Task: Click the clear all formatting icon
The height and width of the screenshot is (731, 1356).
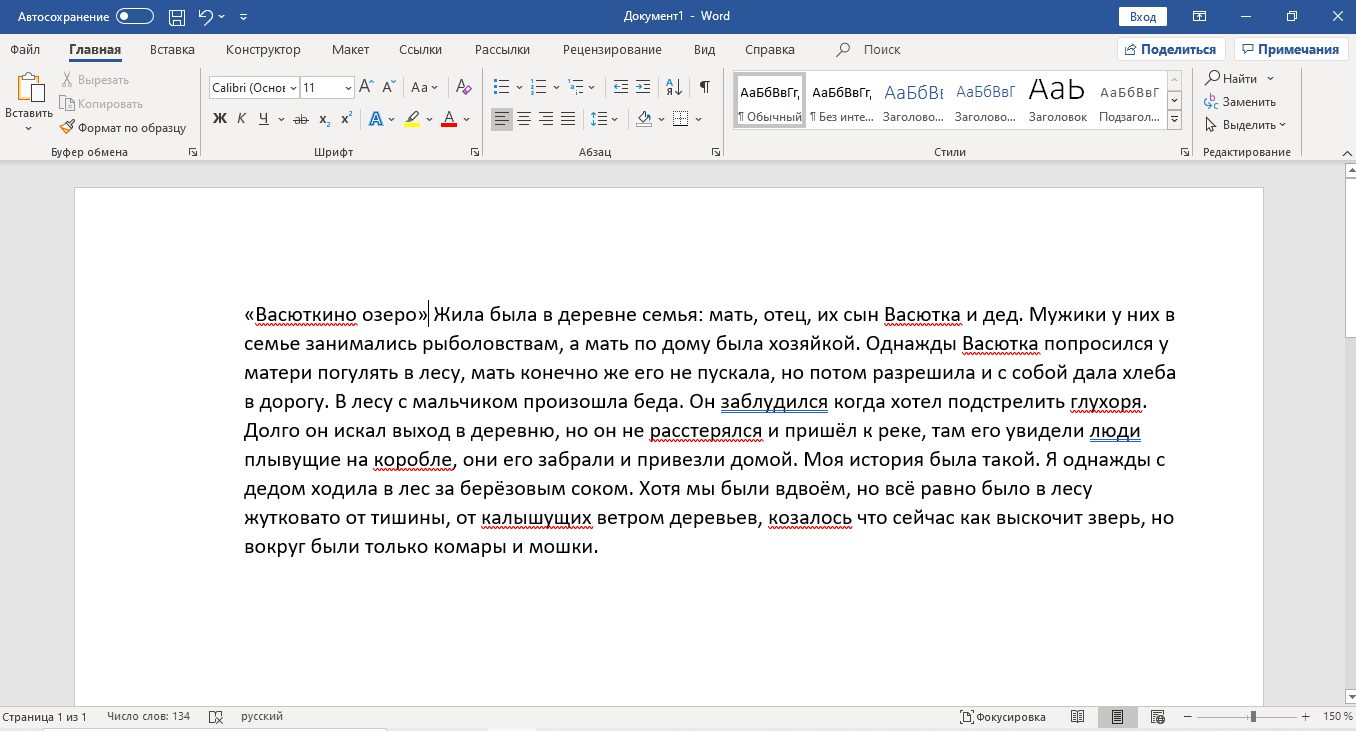Action: 463,87
